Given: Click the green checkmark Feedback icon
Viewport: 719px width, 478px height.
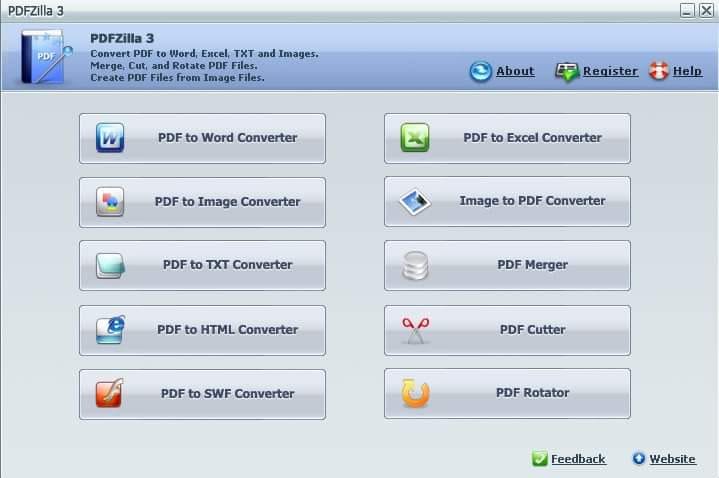Looking at the screenshot, I should coord(540,458).
